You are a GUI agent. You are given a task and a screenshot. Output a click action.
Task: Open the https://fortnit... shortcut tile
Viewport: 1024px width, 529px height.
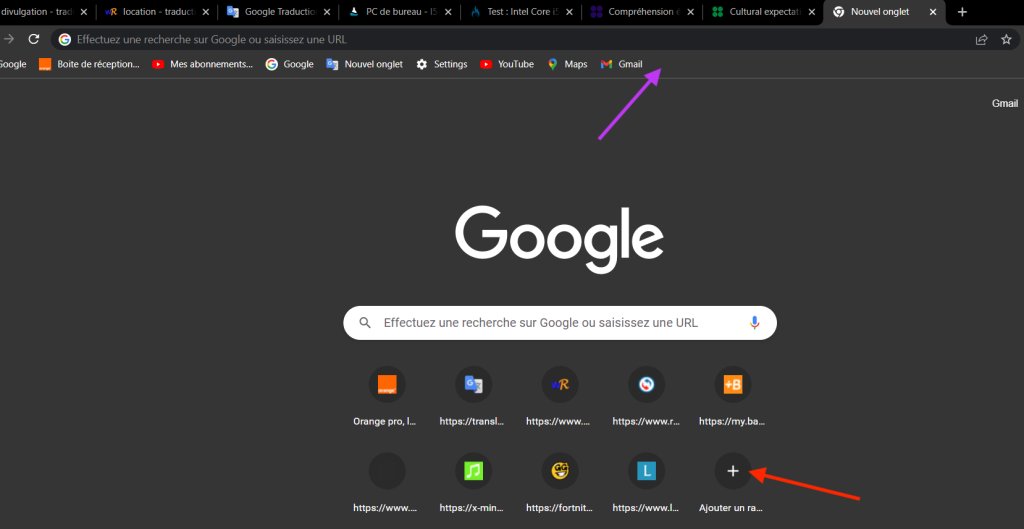pyautogui.click(x=560, y=483)
